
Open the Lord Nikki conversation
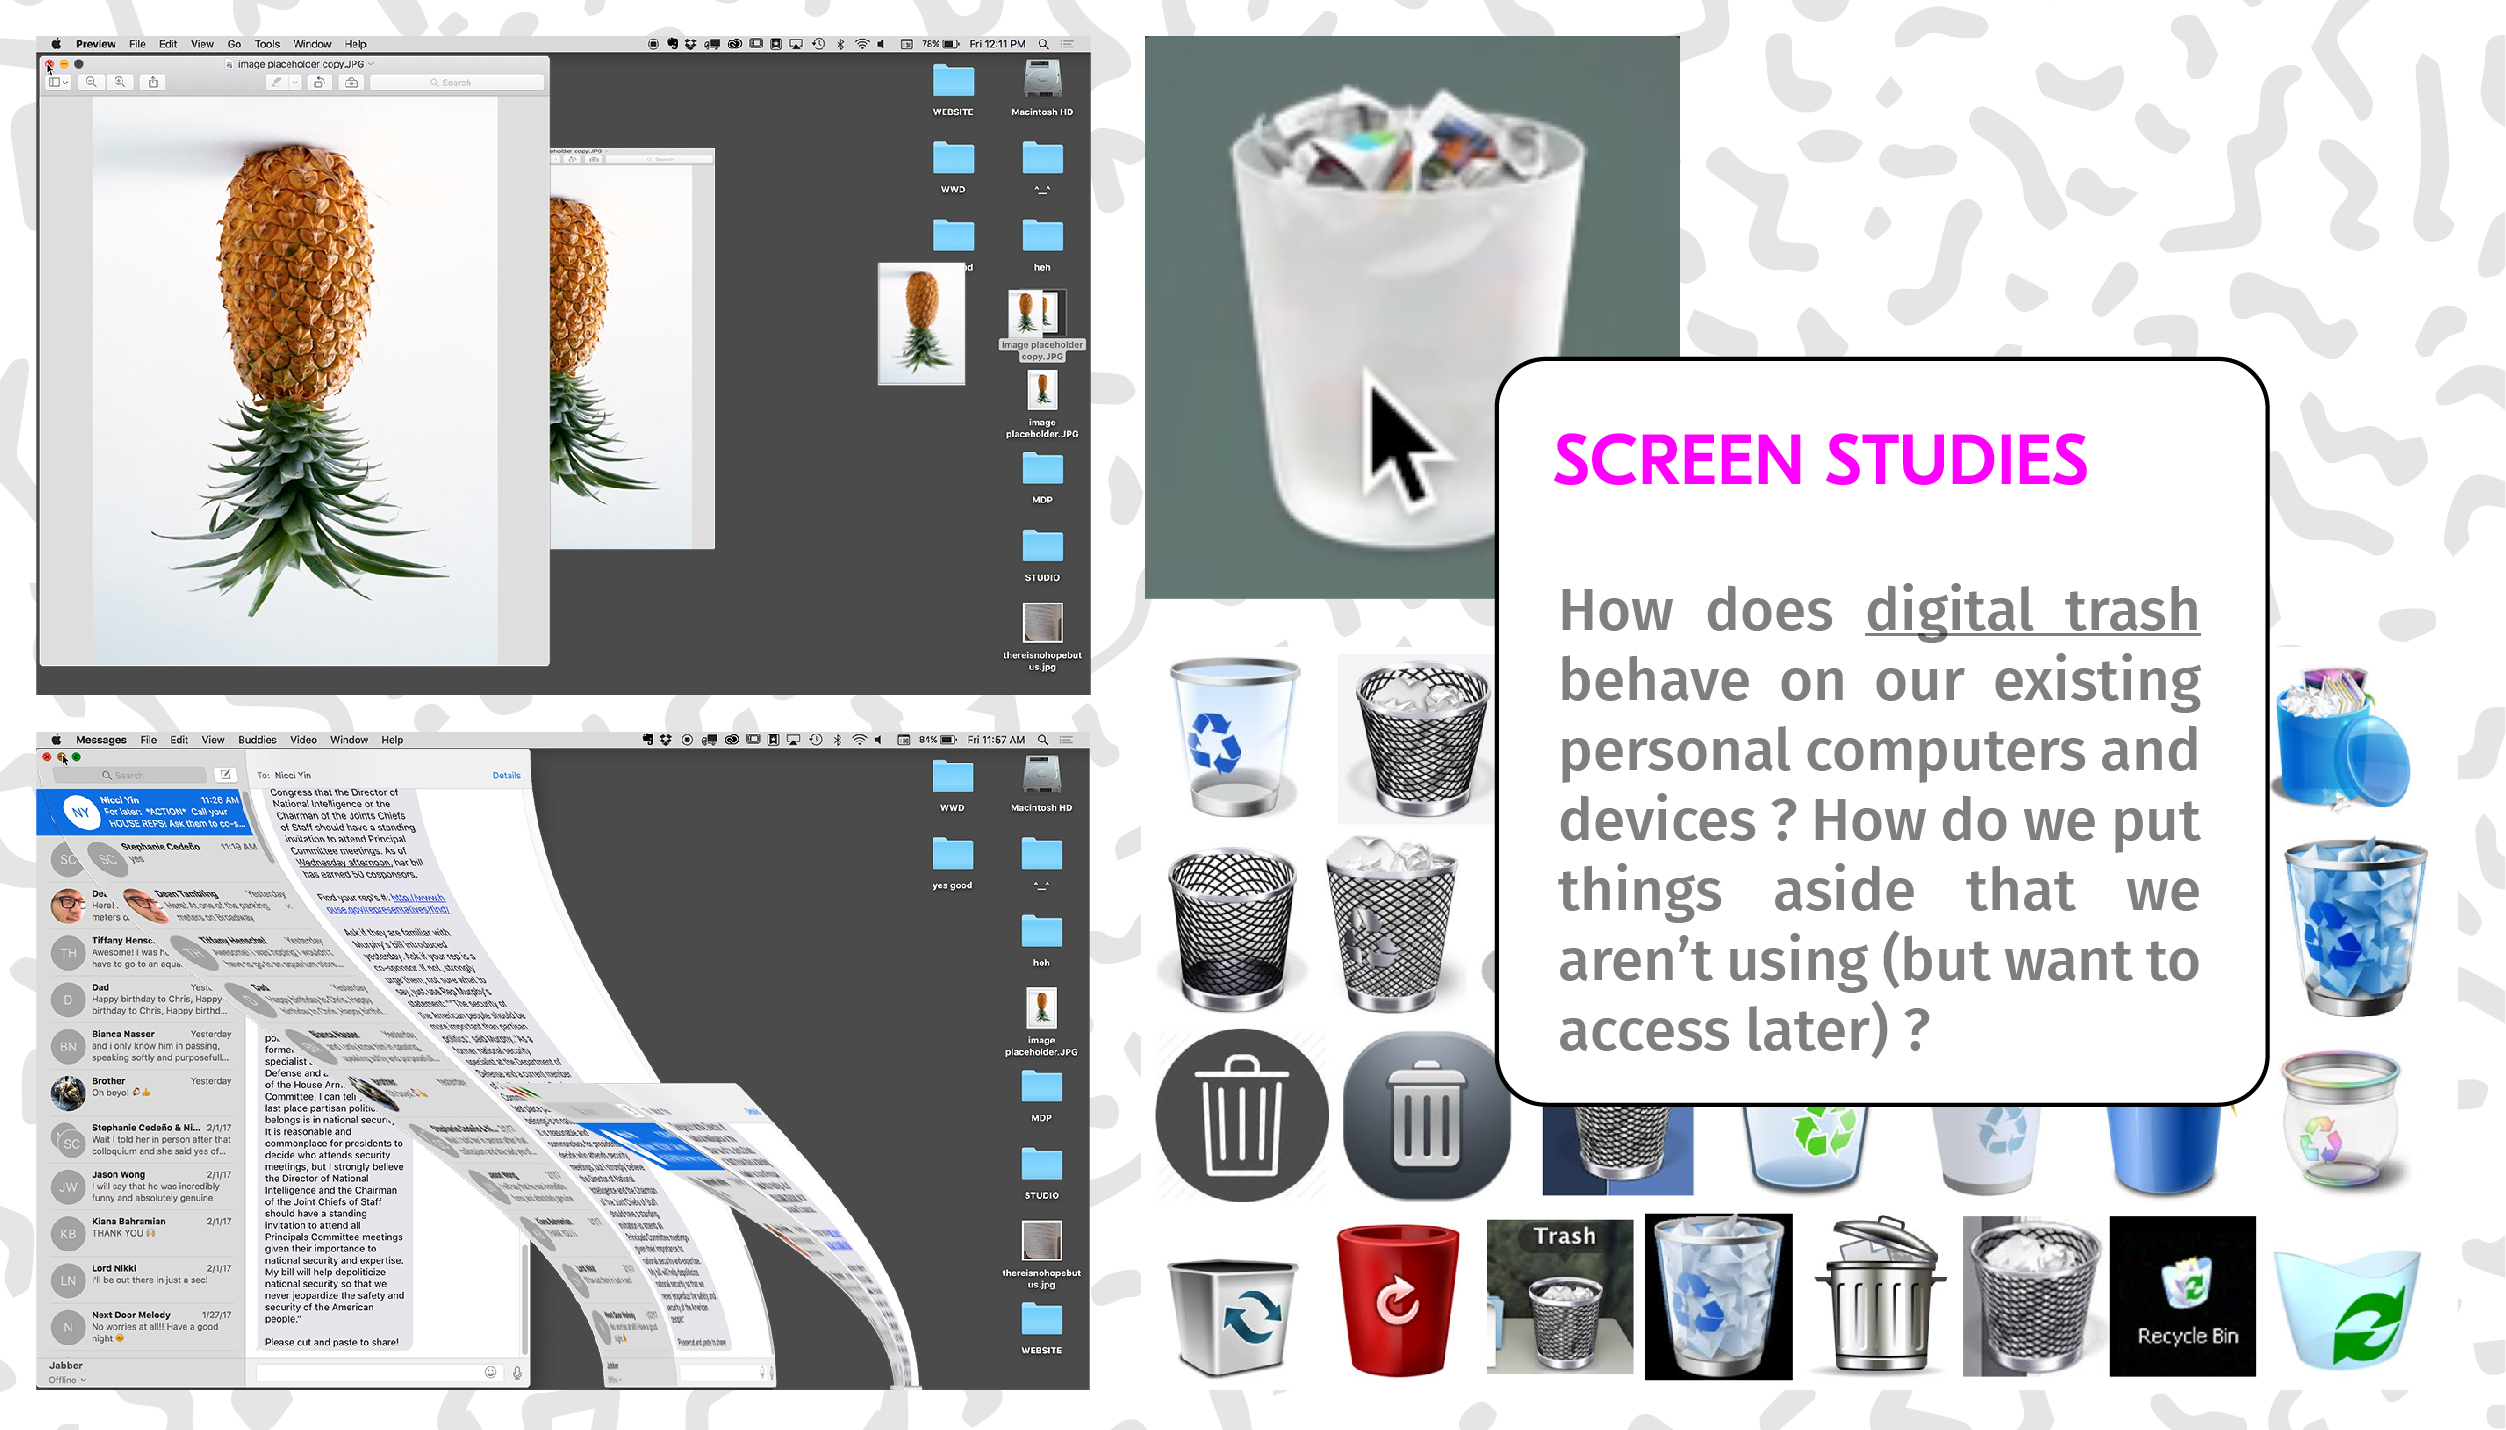pyautogui.click(x=140, y=1279)
